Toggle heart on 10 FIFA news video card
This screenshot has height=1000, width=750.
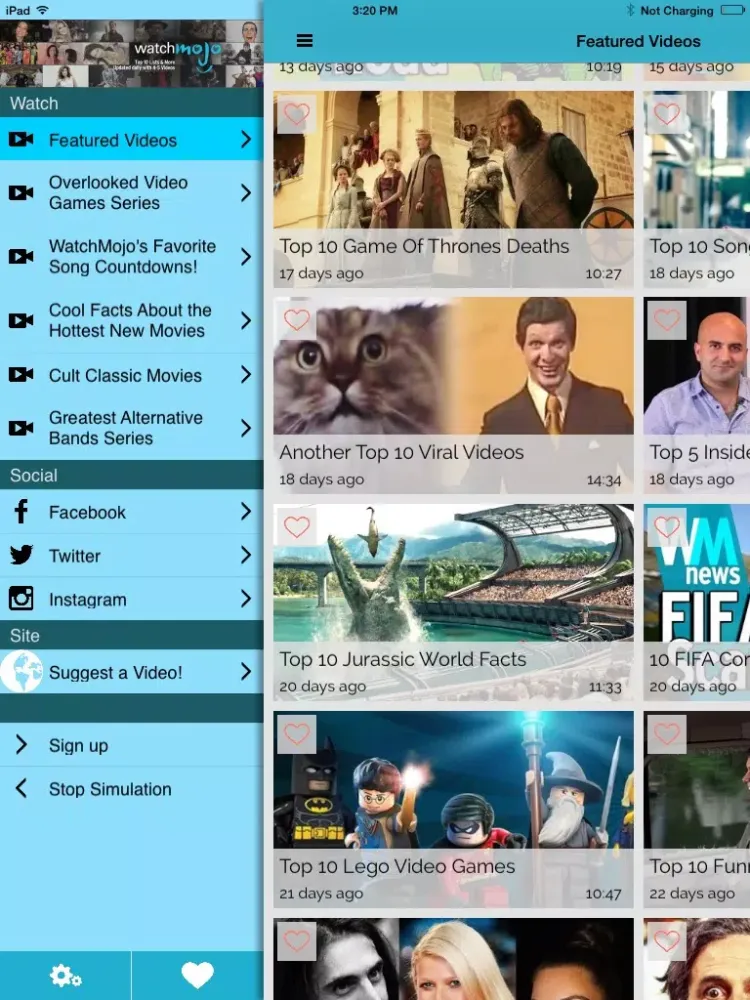click(x=667, y=527)
